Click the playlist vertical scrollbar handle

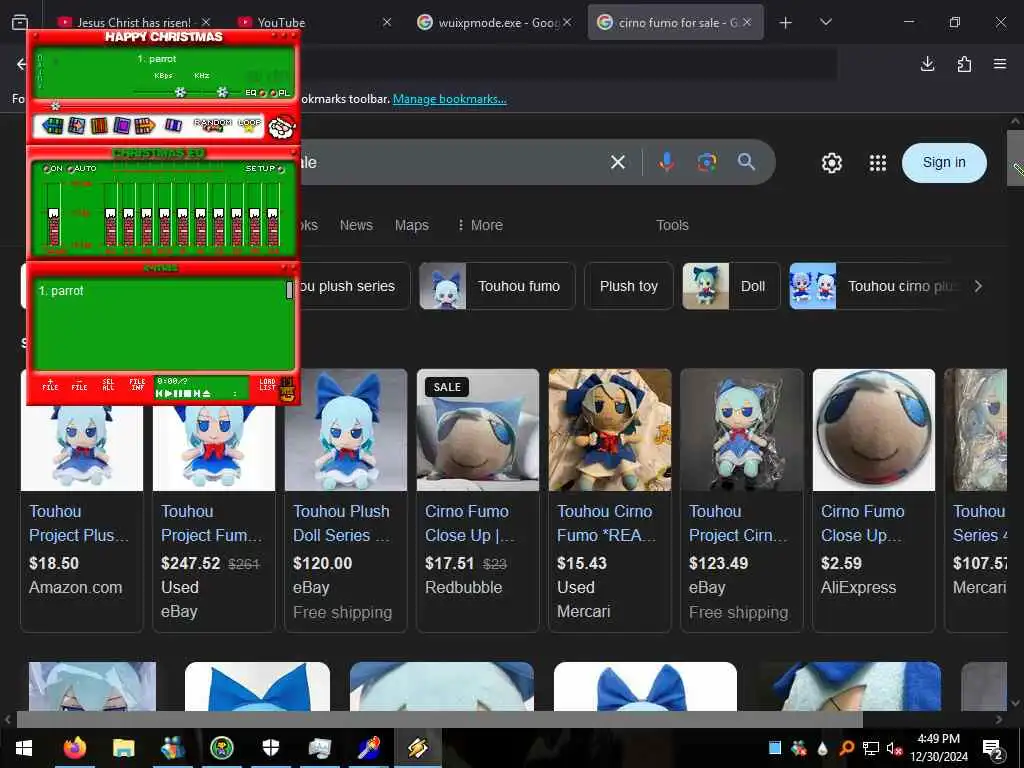289,290
